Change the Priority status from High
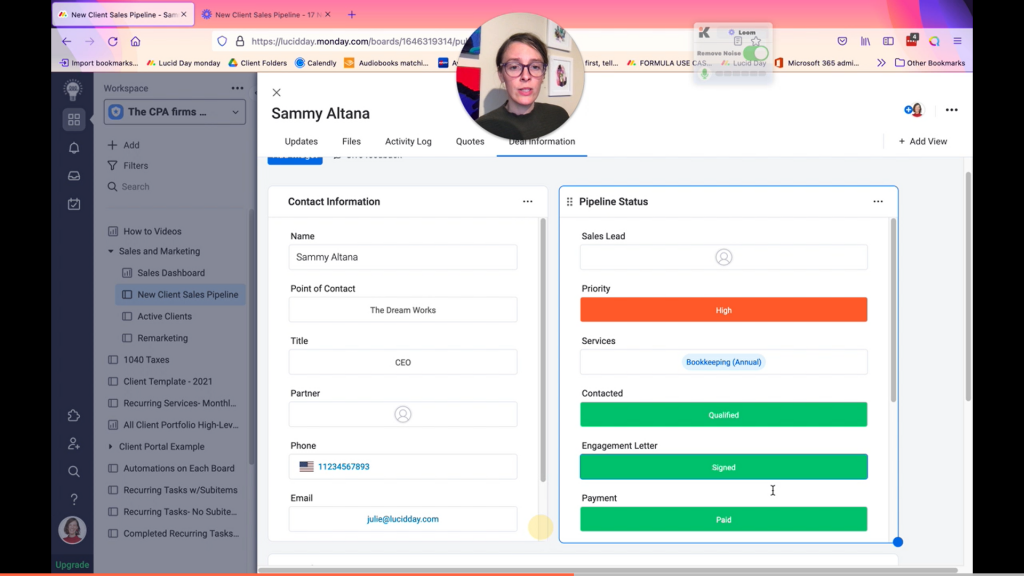 point(724,310)
